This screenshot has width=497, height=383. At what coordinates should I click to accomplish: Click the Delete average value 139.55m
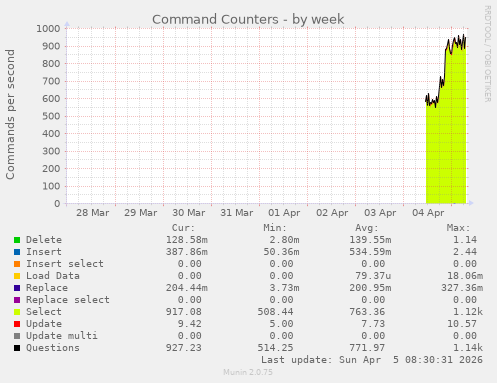click(370, 240)
